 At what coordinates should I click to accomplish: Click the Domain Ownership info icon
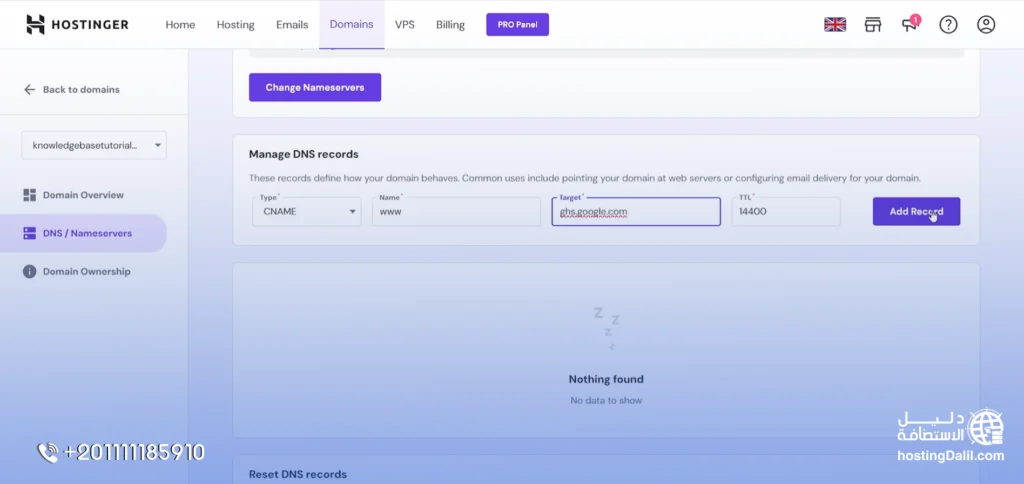(30, 271)
